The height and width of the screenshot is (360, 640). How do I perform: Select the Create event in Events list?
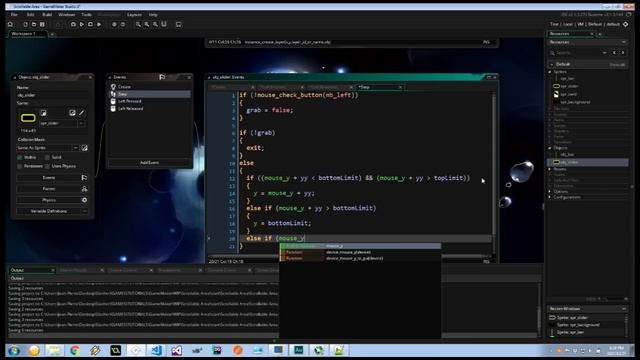click(149, 87)
